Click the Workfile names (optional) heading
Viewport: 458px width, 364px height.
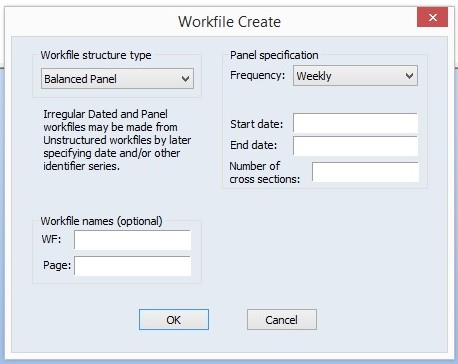pos(101,221)
